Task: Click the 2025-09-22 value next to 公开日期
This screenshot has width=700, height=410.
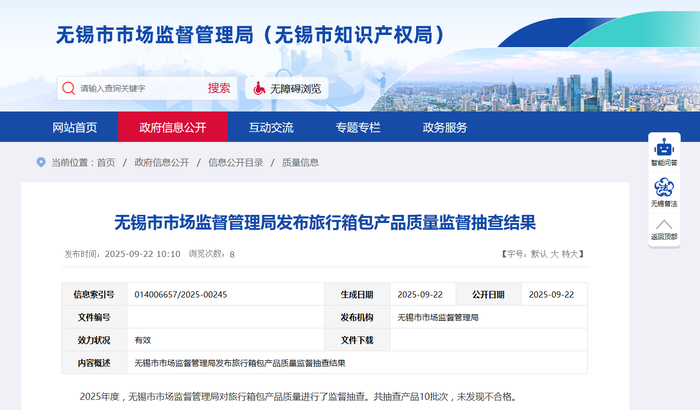Action: click(551, 295)
